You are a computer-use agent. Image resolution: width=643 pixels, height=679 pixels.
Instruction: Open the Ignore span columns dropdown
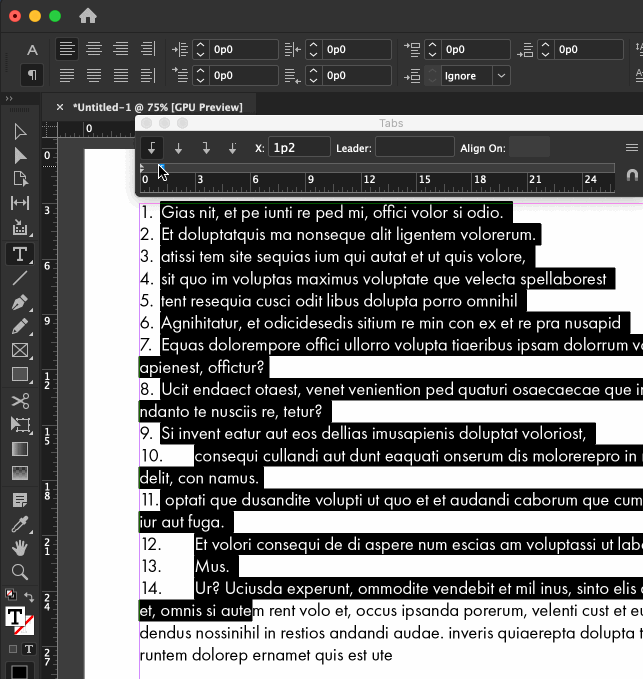coord(501,76)
